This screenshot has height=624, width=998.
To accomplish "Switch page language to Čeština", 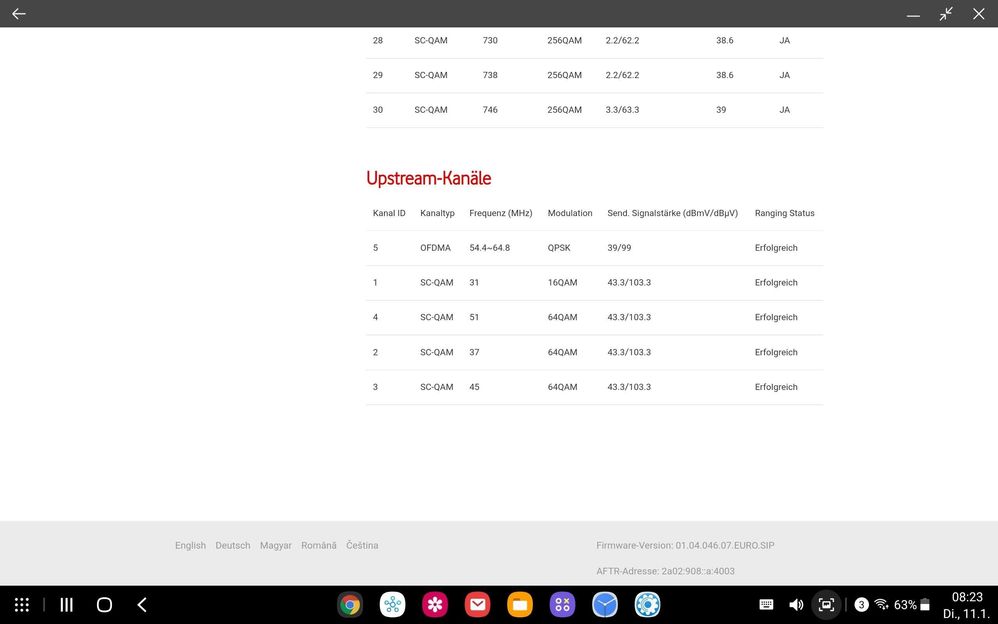I will tap(362, 545).
